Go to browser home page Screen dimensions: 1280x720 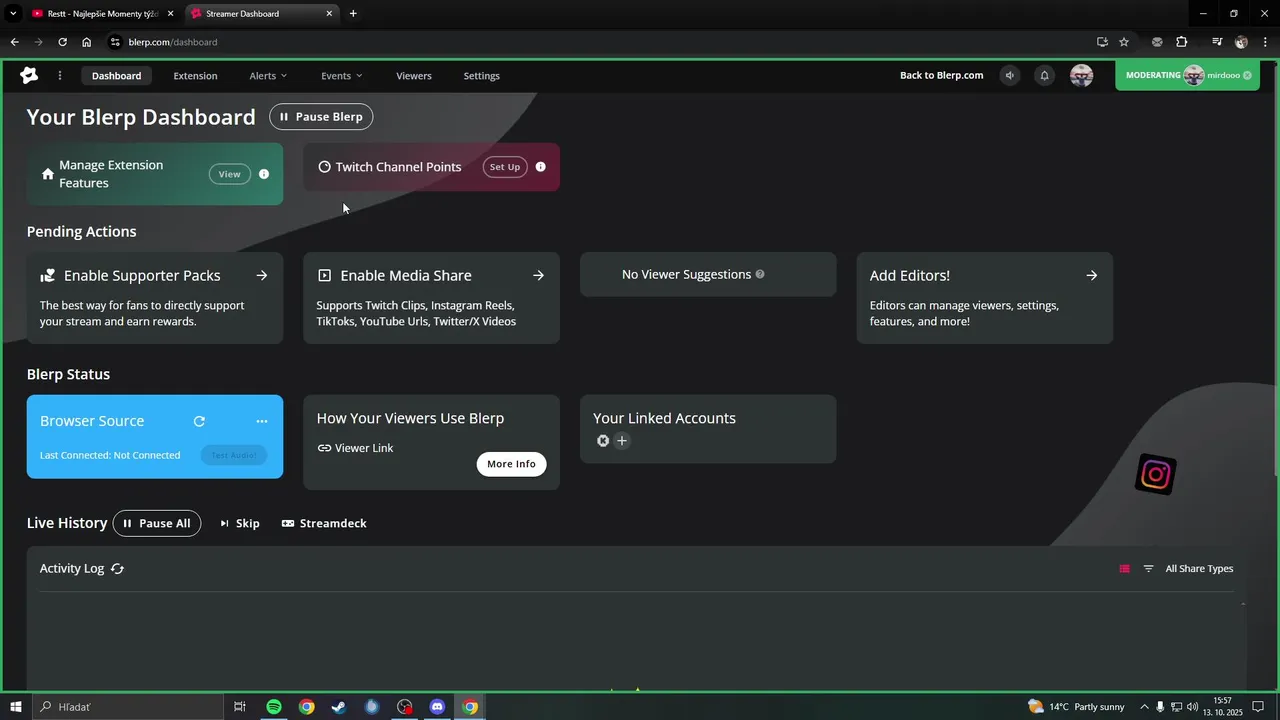coord(86,42)
